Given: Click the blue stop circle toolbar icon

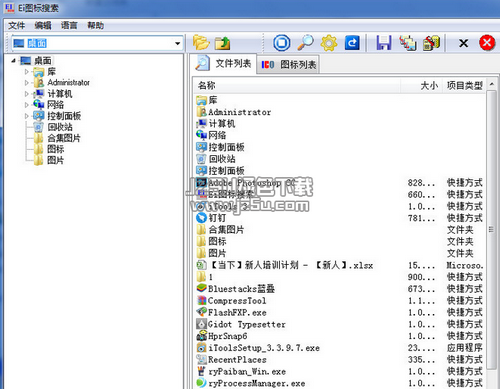Looking at the screenshot, I should point(282,43).
